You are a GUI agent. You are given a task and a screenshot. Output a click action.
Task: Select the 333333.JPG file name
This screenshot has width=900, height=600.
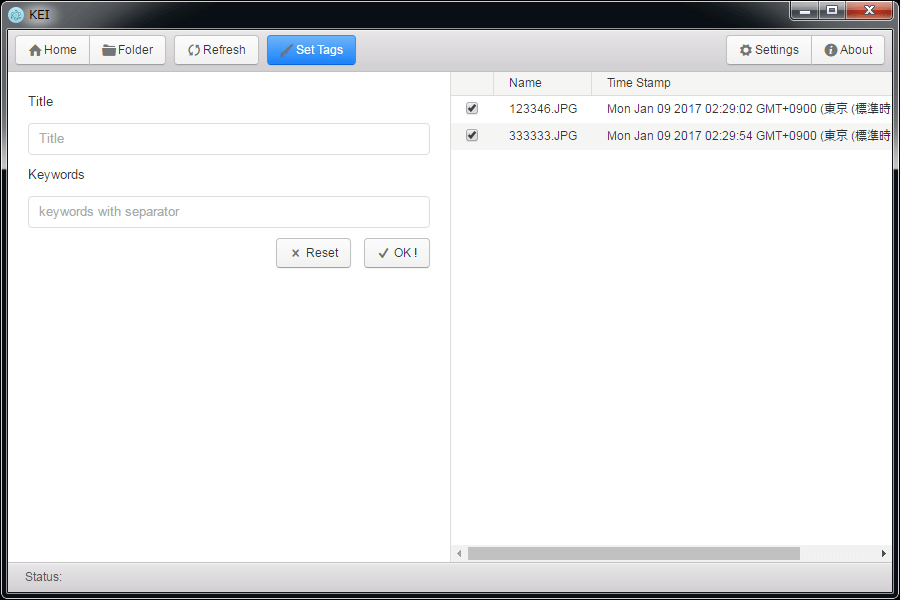[543, 136]
